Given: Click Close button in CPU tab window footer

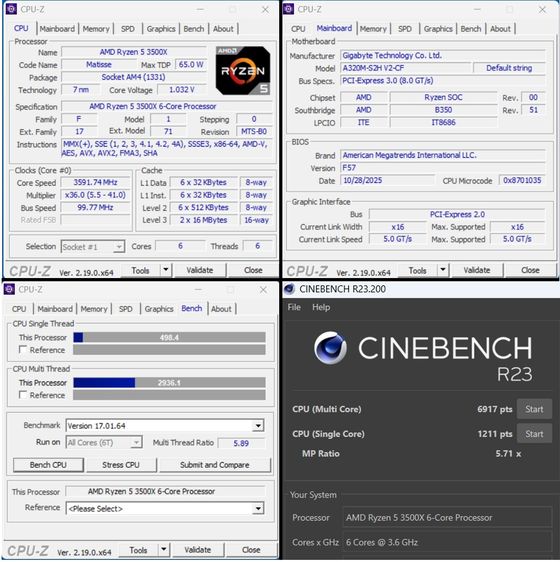Looking at the screenshot, I should [x=253, y=270].
